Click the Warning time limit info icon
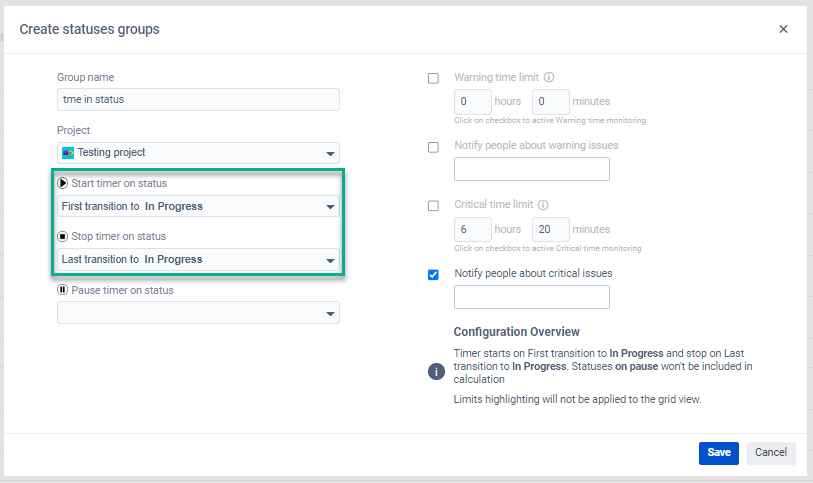This screenshot has width=813, height=483. coord(549,77)
